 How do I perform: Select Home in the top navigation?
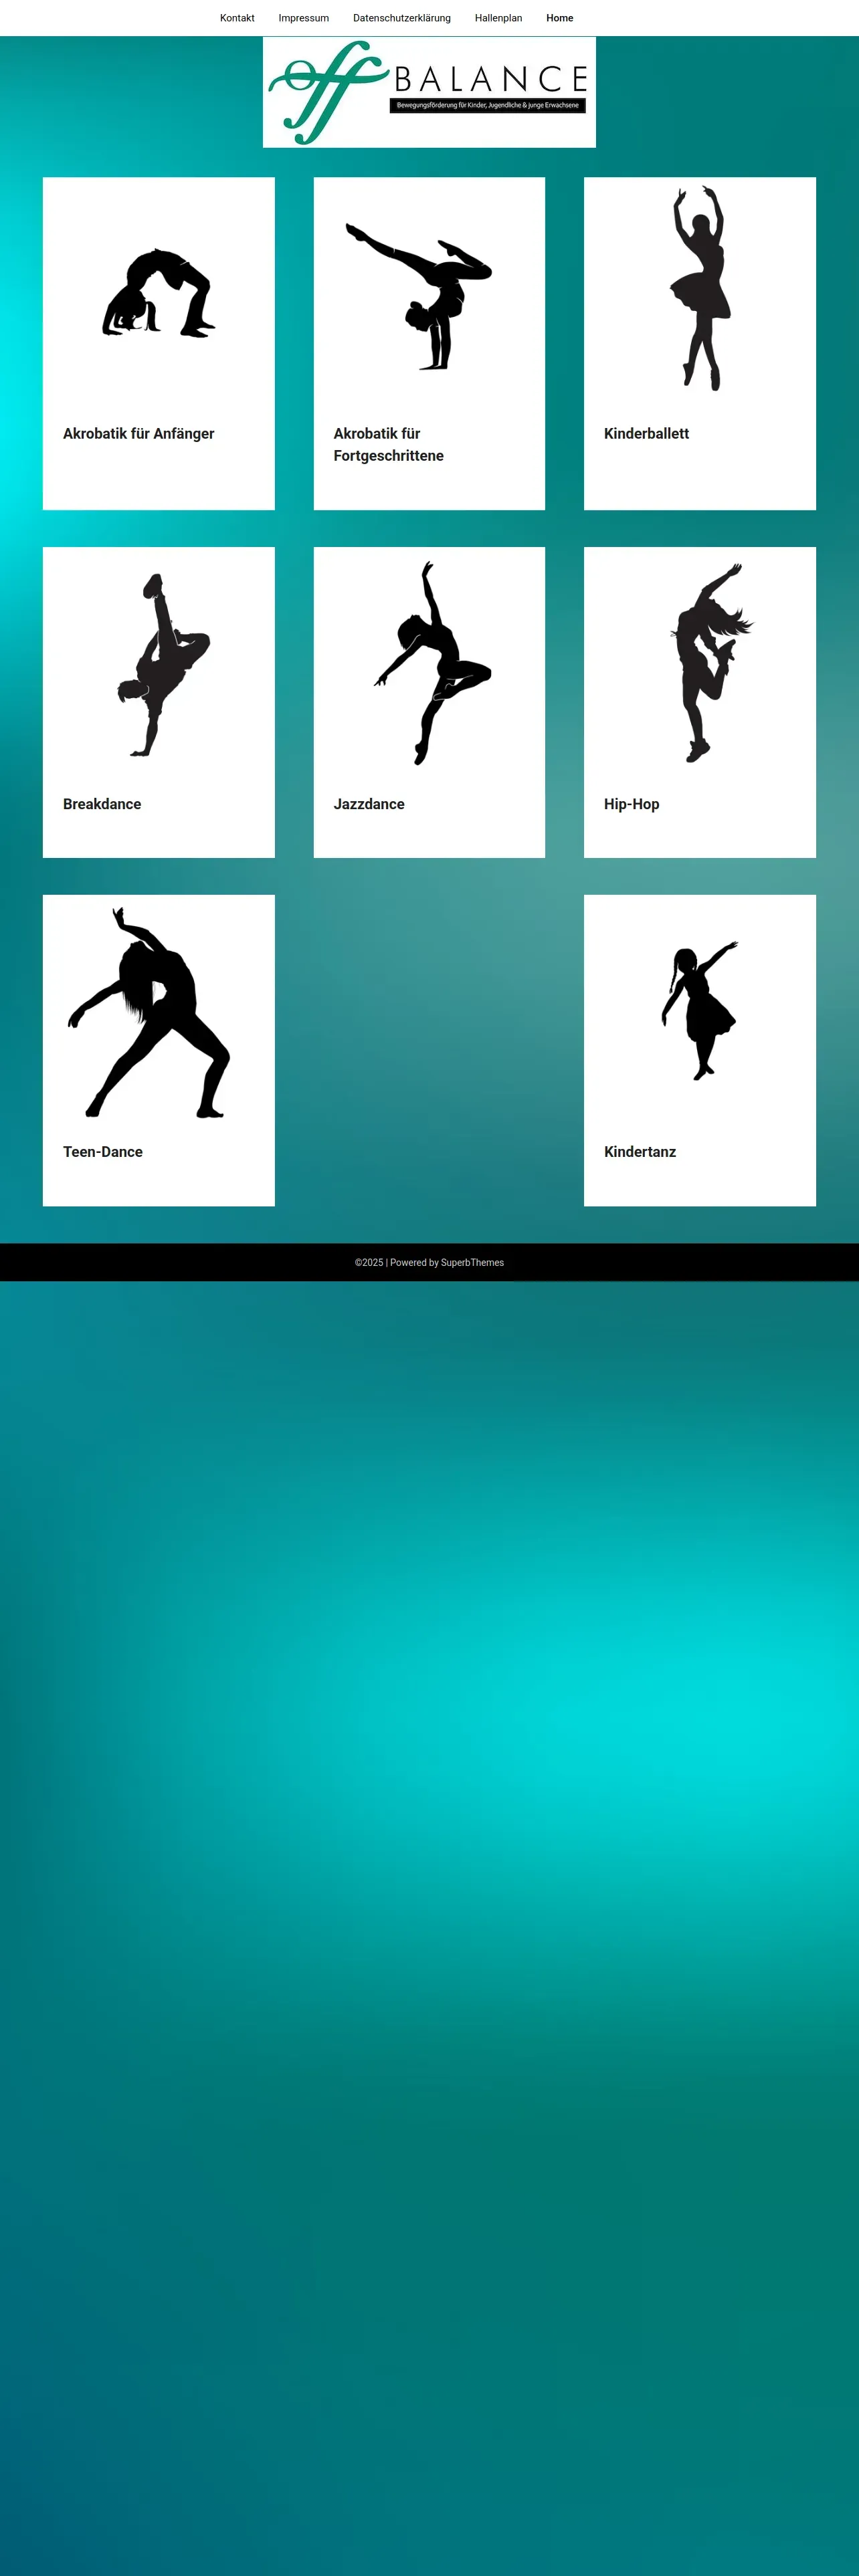coord(560,18)
